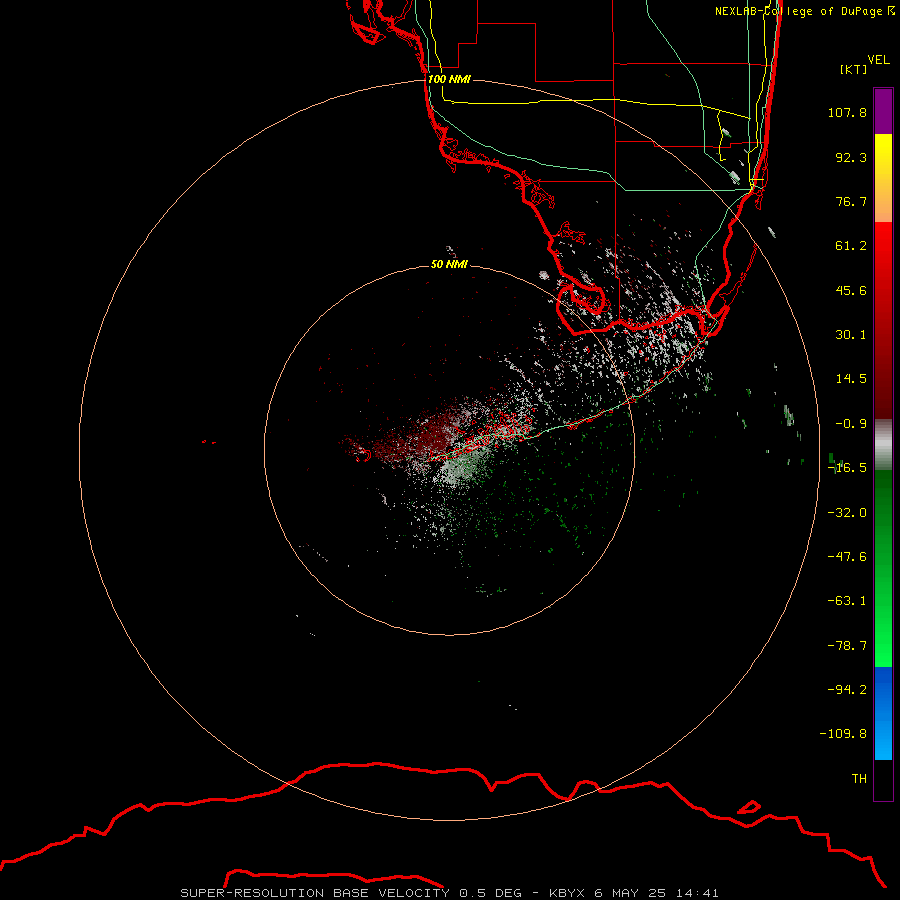900x900 pixels.
Task: Click the -94.2 velocity legend value
Action: (x=847, y=689)
